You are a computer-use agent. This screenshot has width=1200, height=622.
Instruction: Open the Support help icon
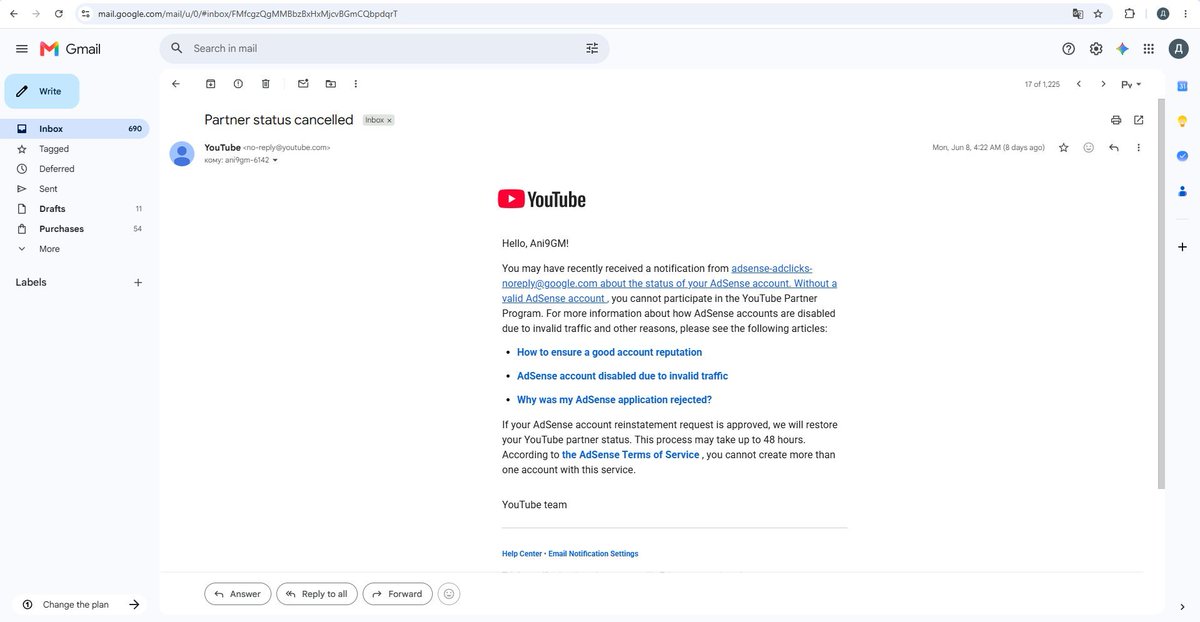(x=1069, y=48)
